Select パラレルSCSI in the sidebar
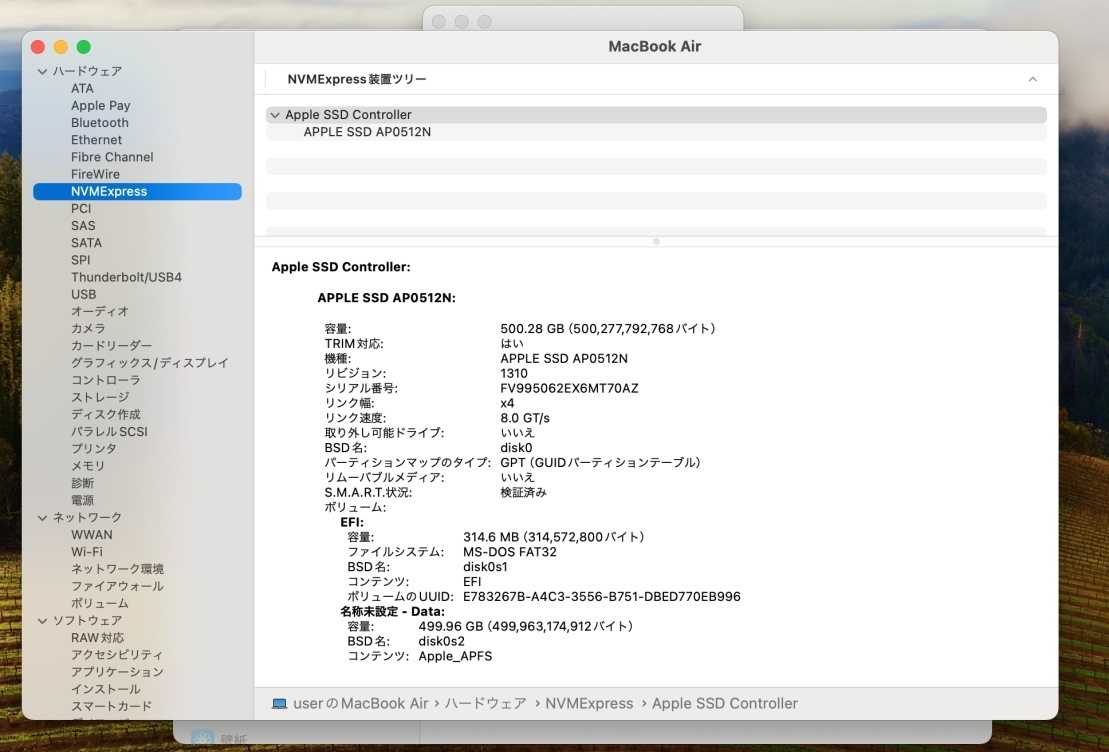The width and height of the screenshot is (1109, 752). [x=109, y=432]
